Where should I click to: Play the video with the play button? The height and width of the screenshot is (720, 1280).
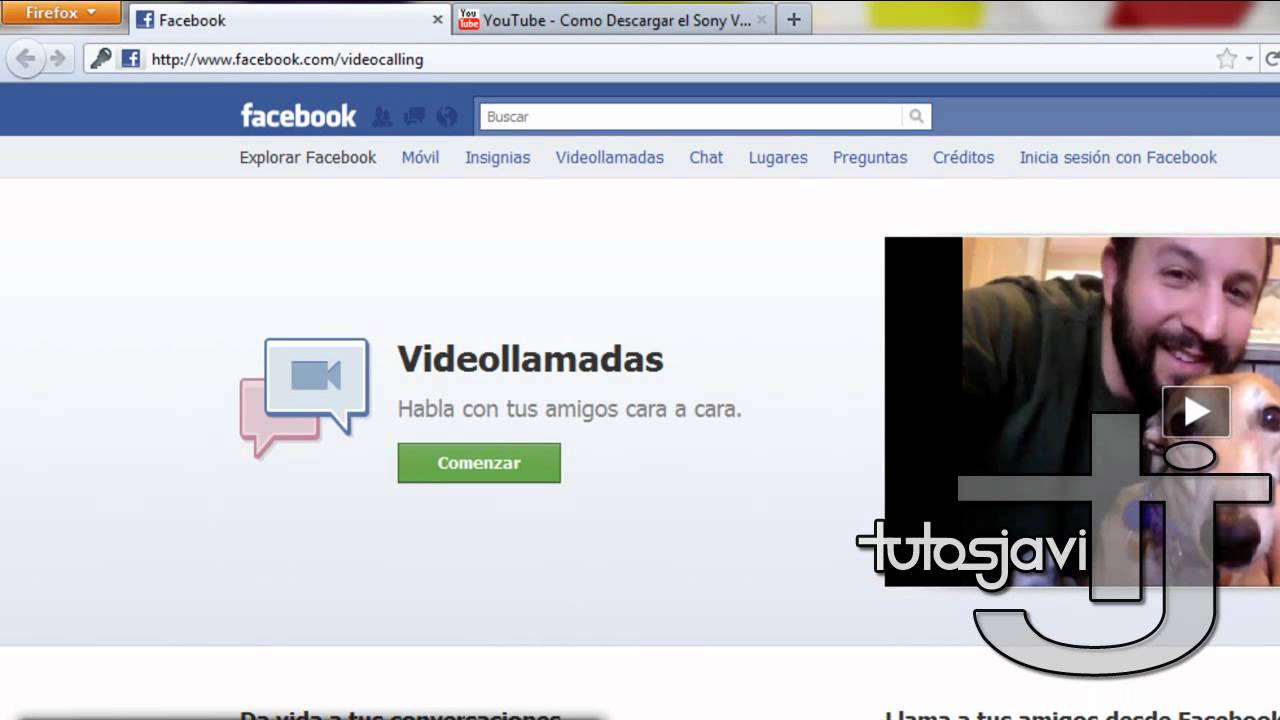[x=1196, y=412]
